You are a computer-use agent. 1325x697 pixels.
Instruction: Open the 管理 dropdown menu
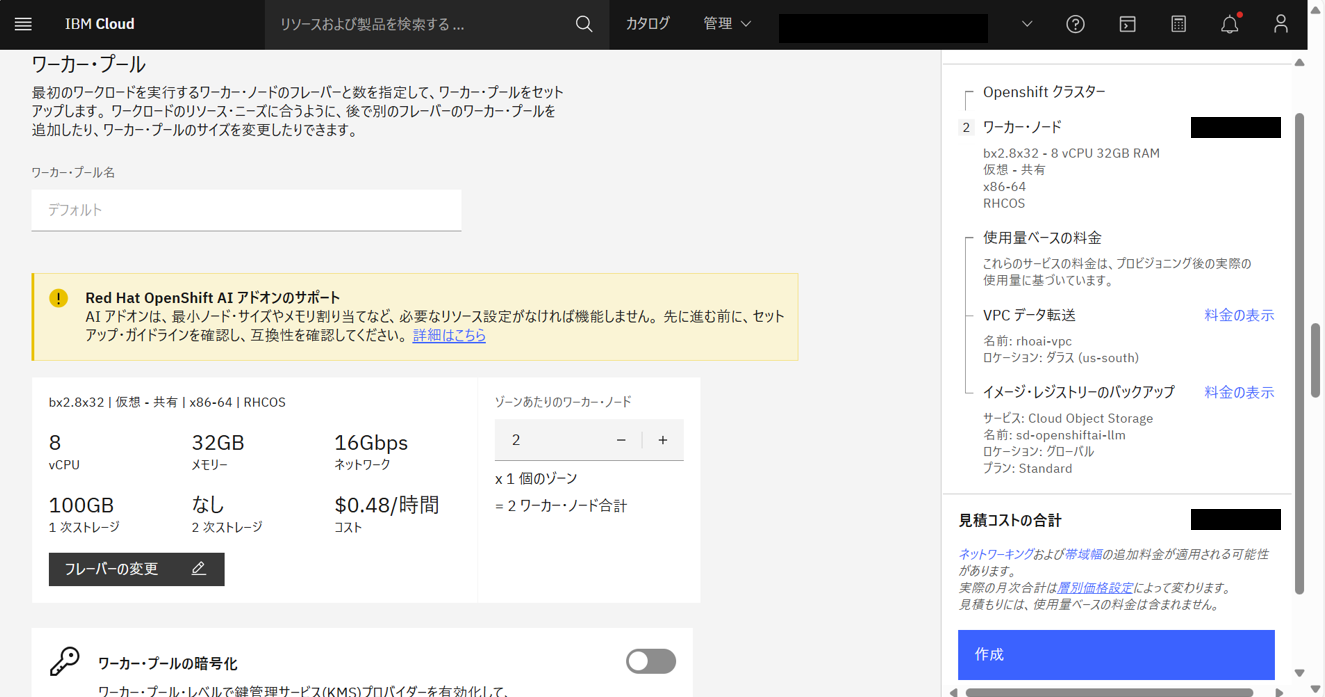pos(727,24)
